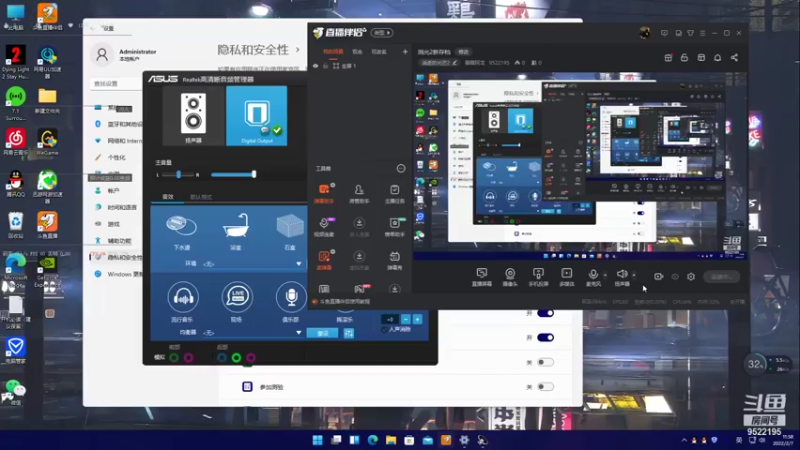The image size is (800, 450).
Task: Open 个性化 in Settings sidebar
Action: point(117,158)
